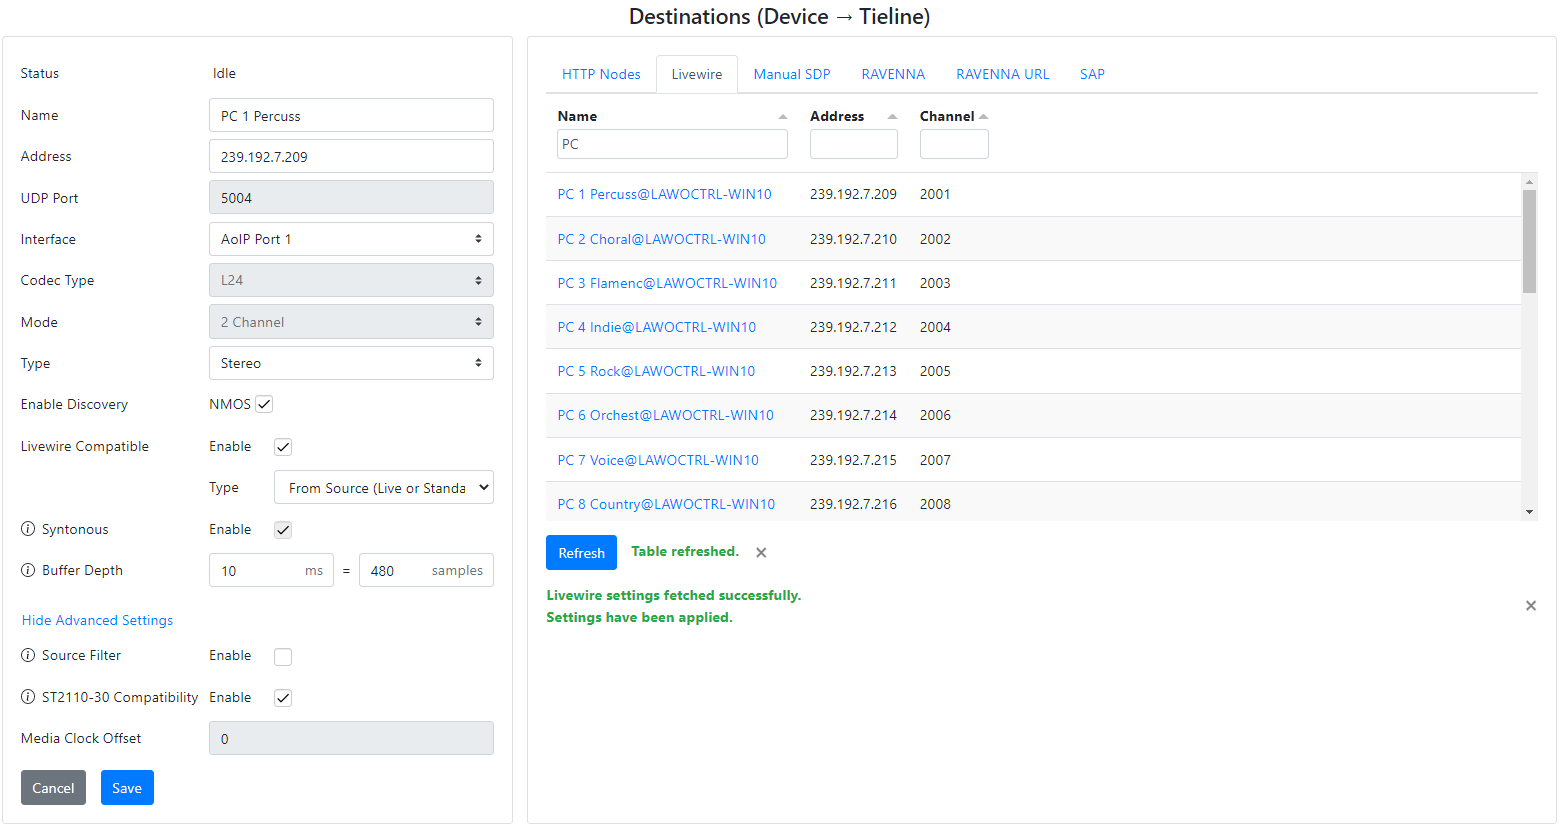Sort table by Address column arrow
The image size is (1560, 826).
coord(892,117)
